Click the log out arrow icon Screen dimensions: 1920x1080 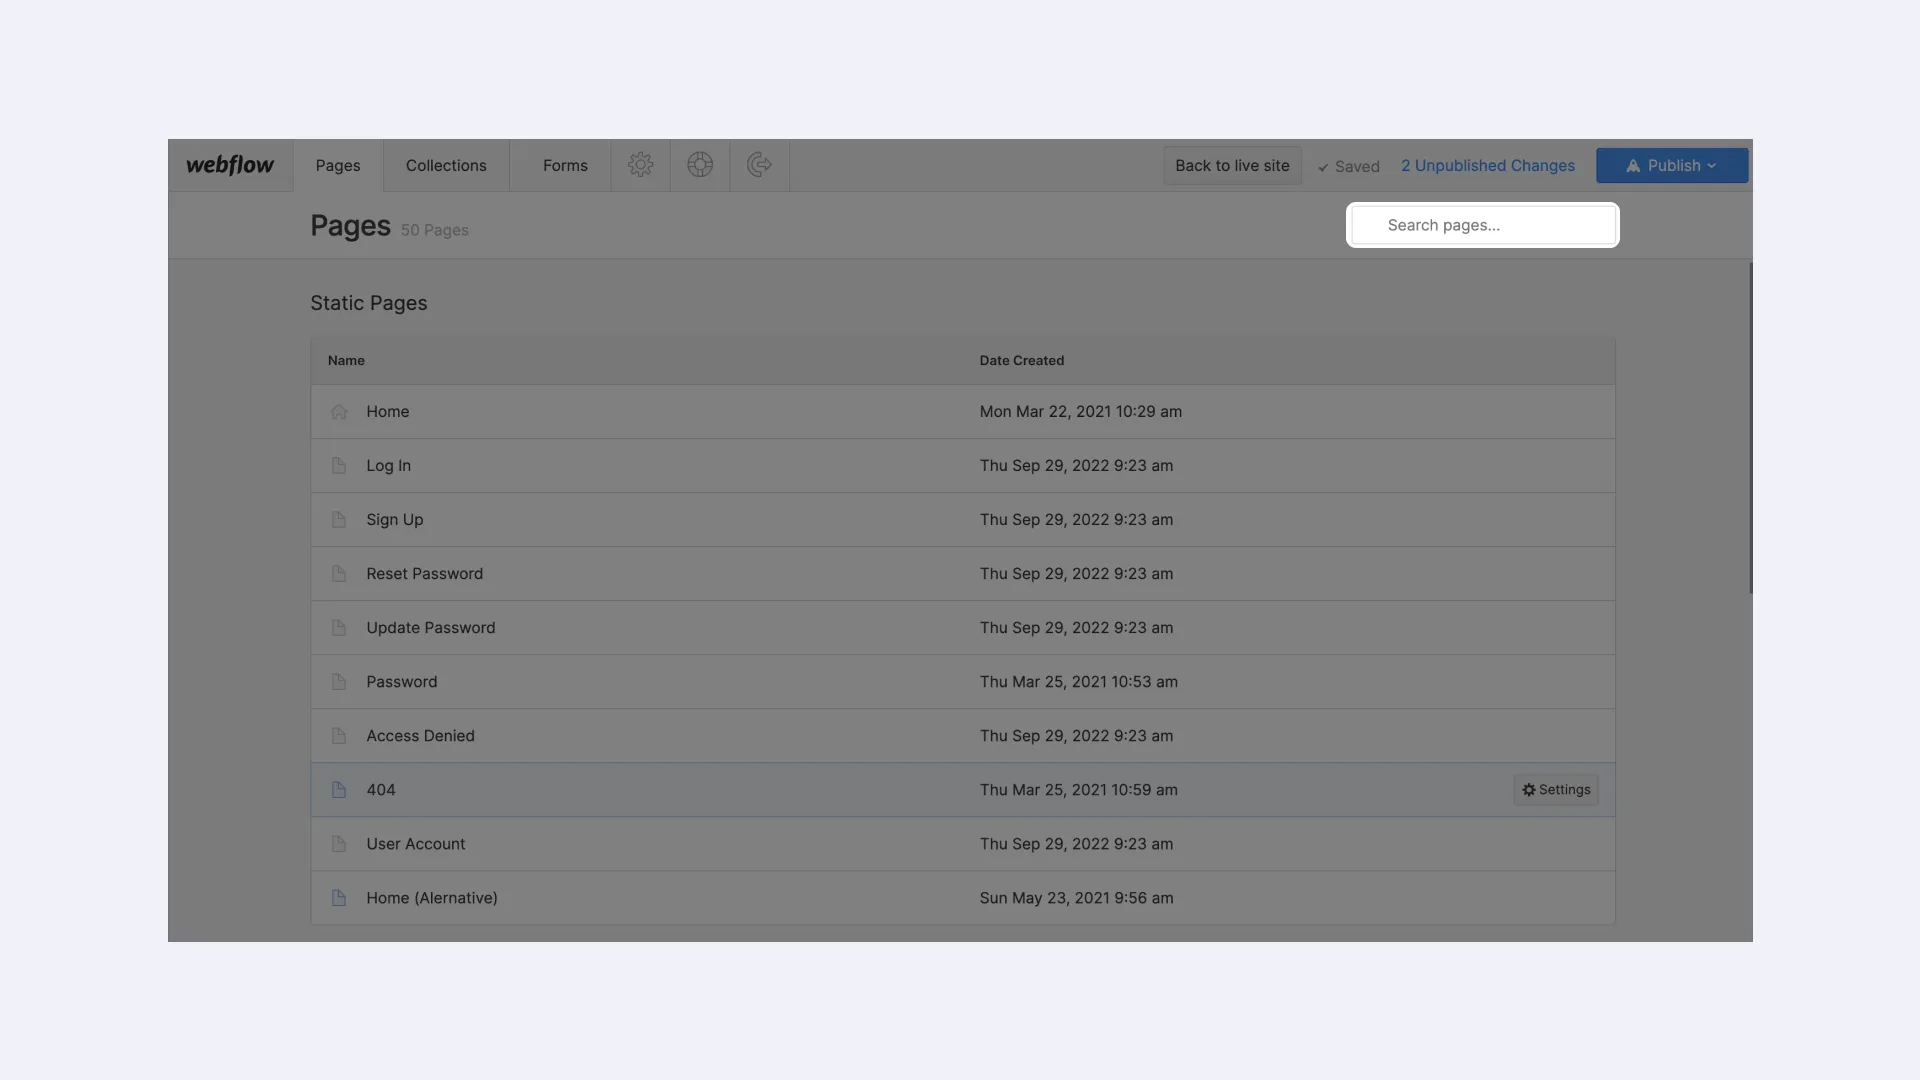[x=760, y=165]
